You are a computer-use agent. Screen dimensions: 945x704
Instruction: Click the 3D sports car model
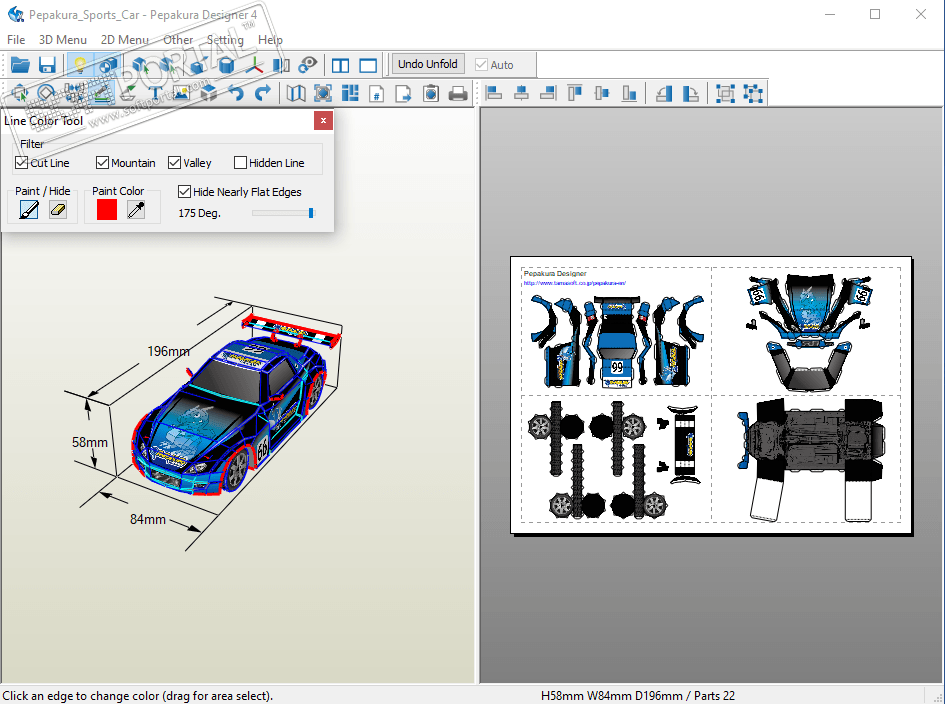click(237, 406)
